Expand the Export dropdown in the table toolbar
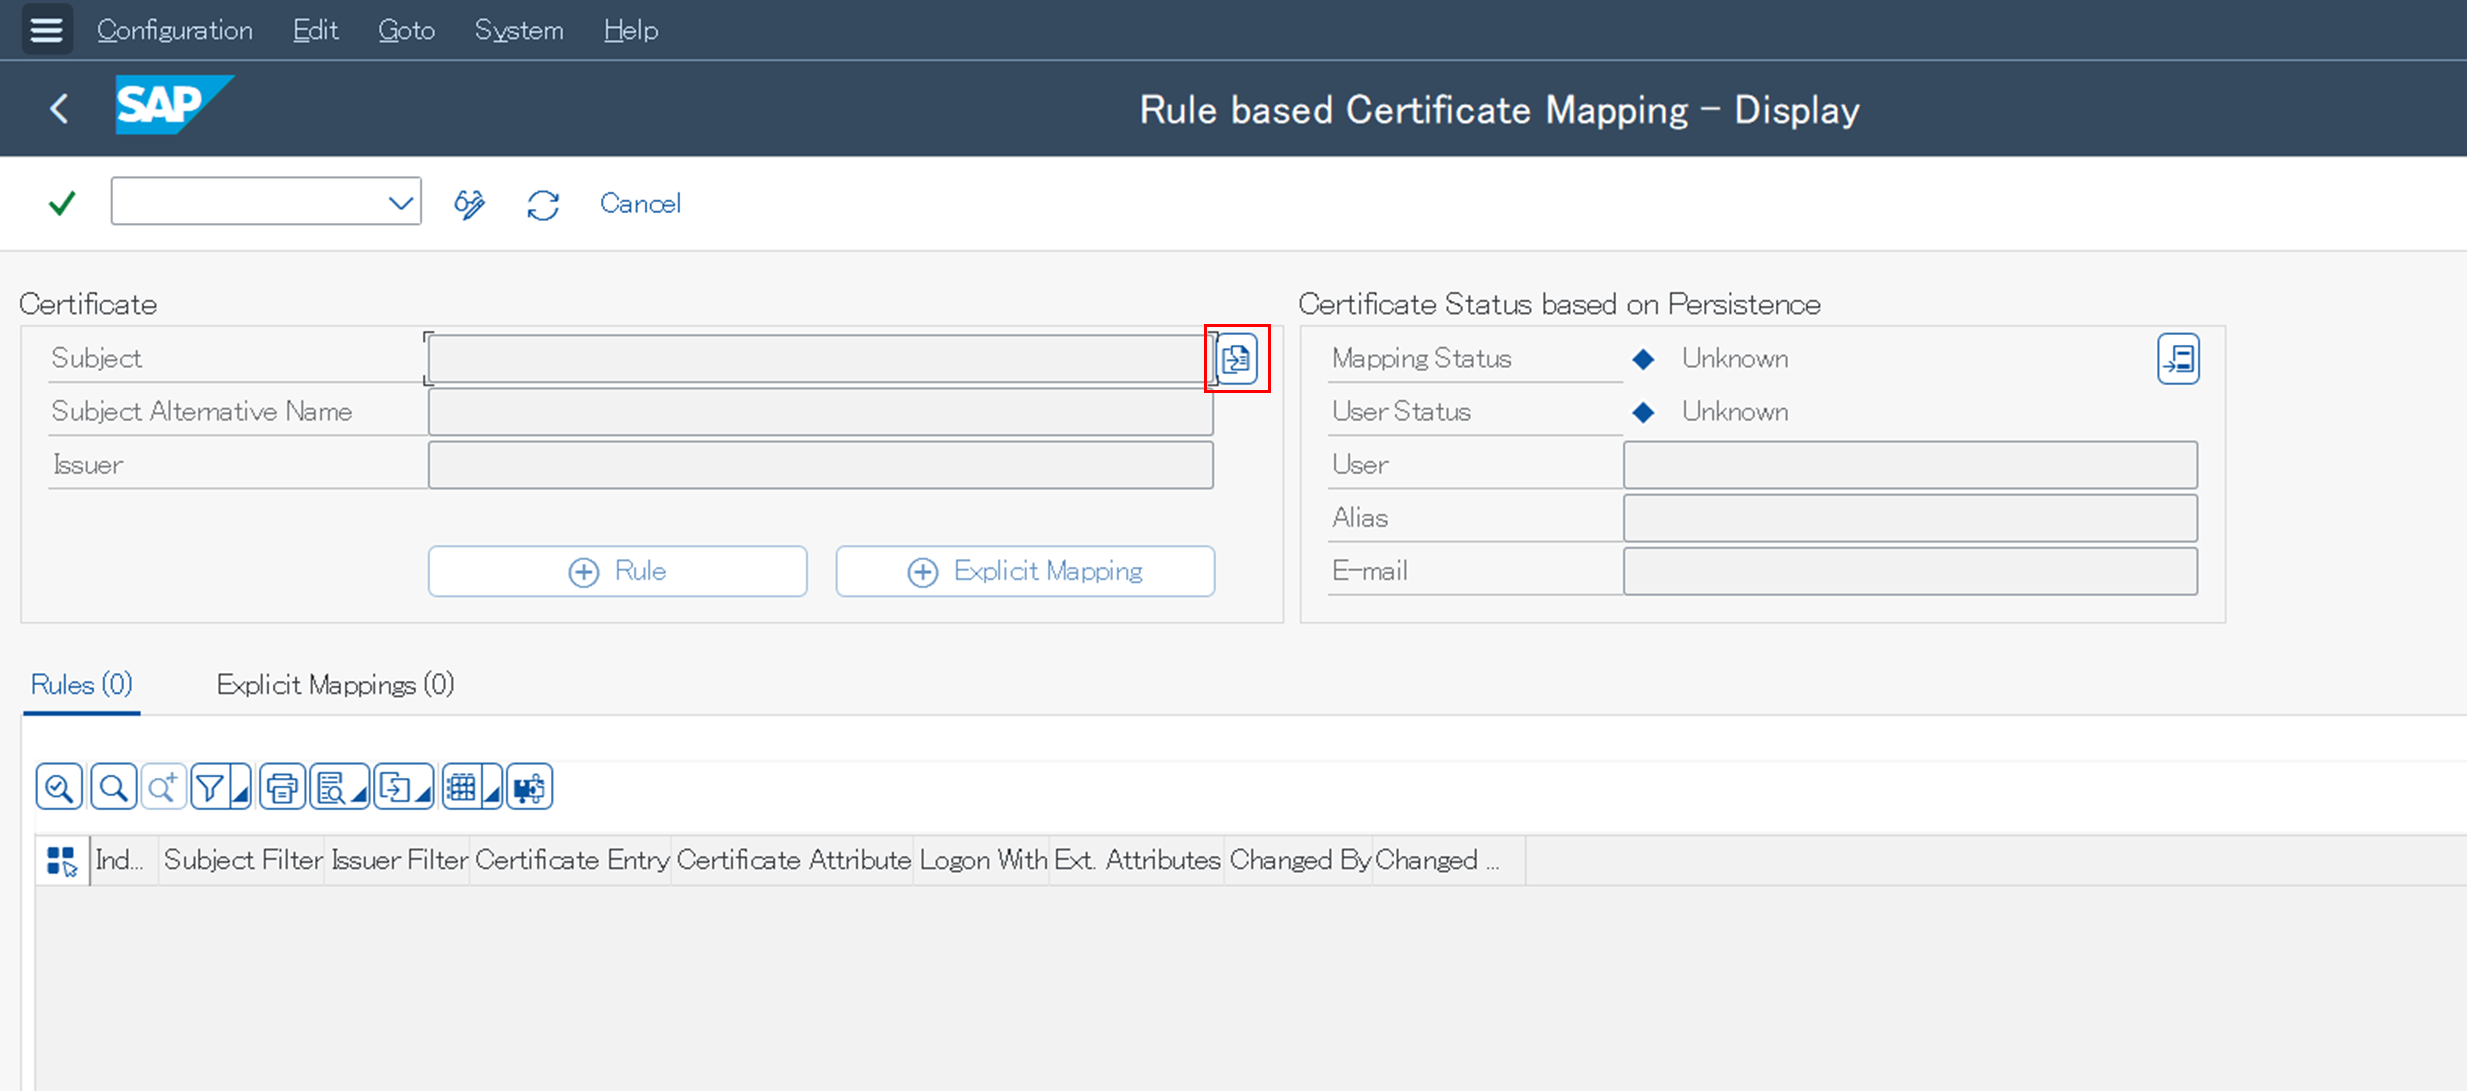This screenshot has height=1091, width=2467. pyautogui.click(x=424, y=794)
